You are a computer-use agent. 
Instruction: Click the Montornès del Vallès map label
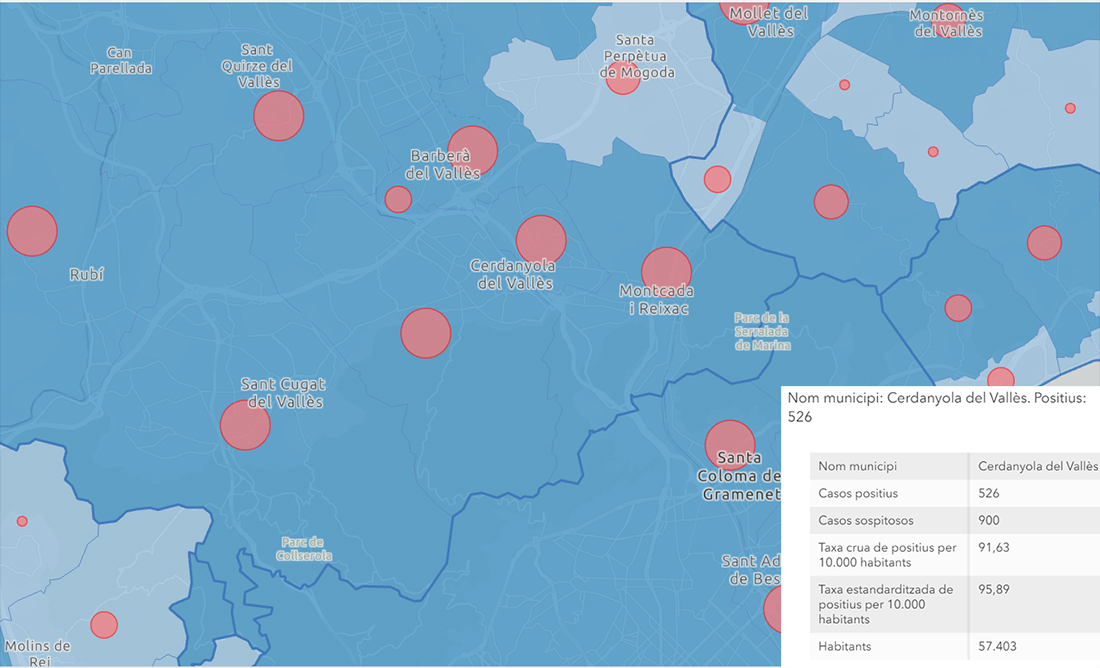[947, 23]
